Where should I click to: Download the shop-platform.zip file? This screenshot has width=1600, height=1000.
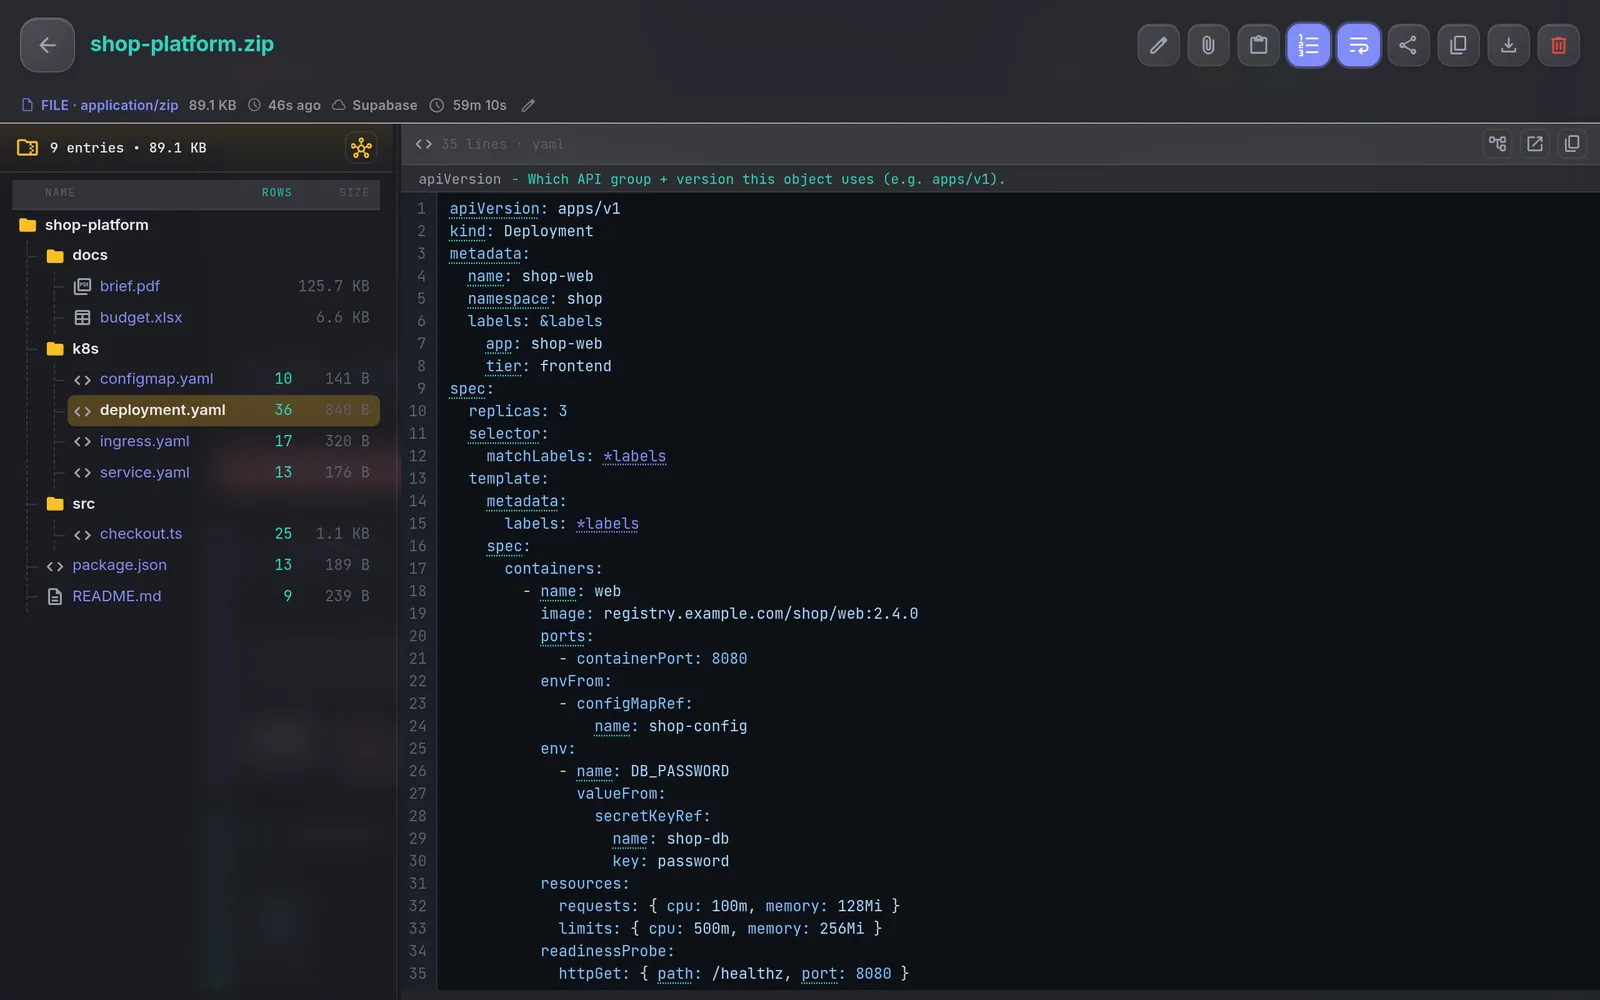click(1508, 45)
